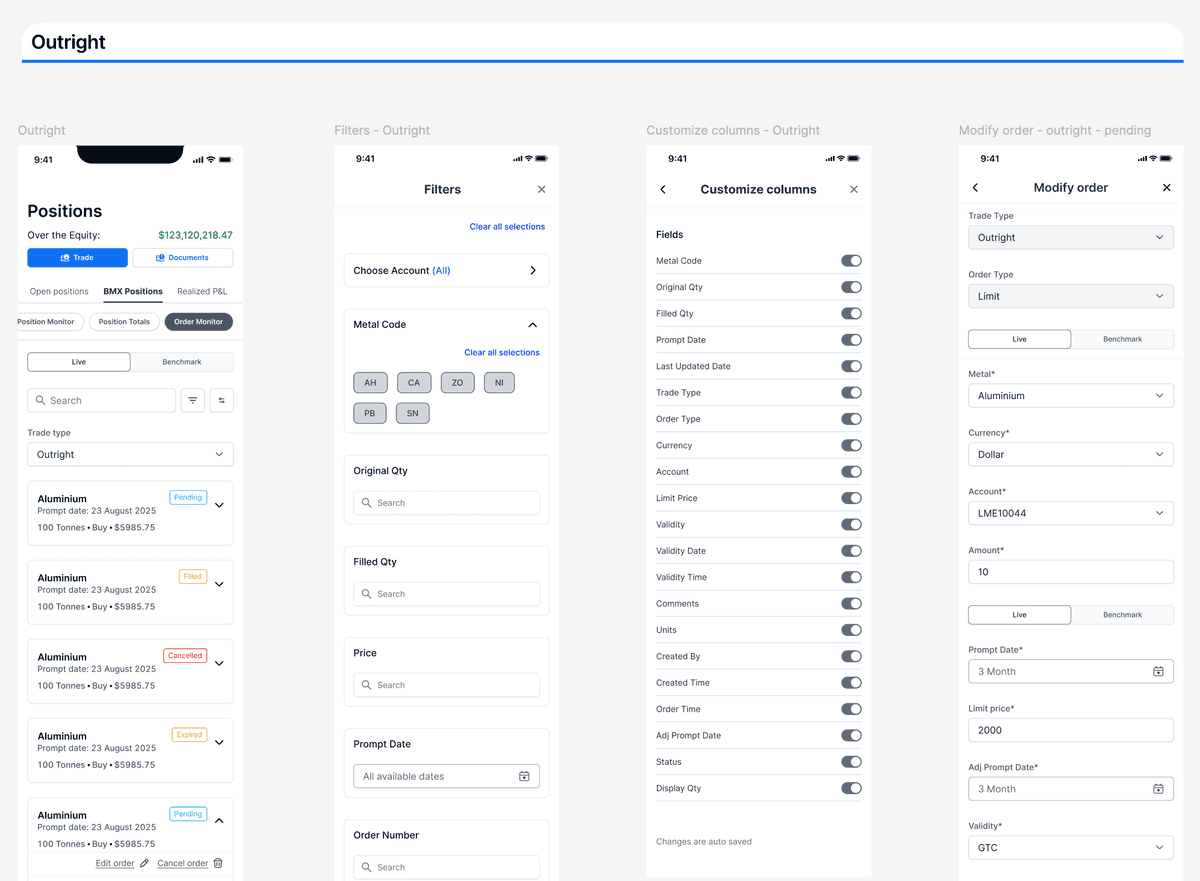Image resolution: width=1200 pixels, height=881 pixels.
Task: Turn off the Display Qty column toggle
Action: [x=851, y=788]
